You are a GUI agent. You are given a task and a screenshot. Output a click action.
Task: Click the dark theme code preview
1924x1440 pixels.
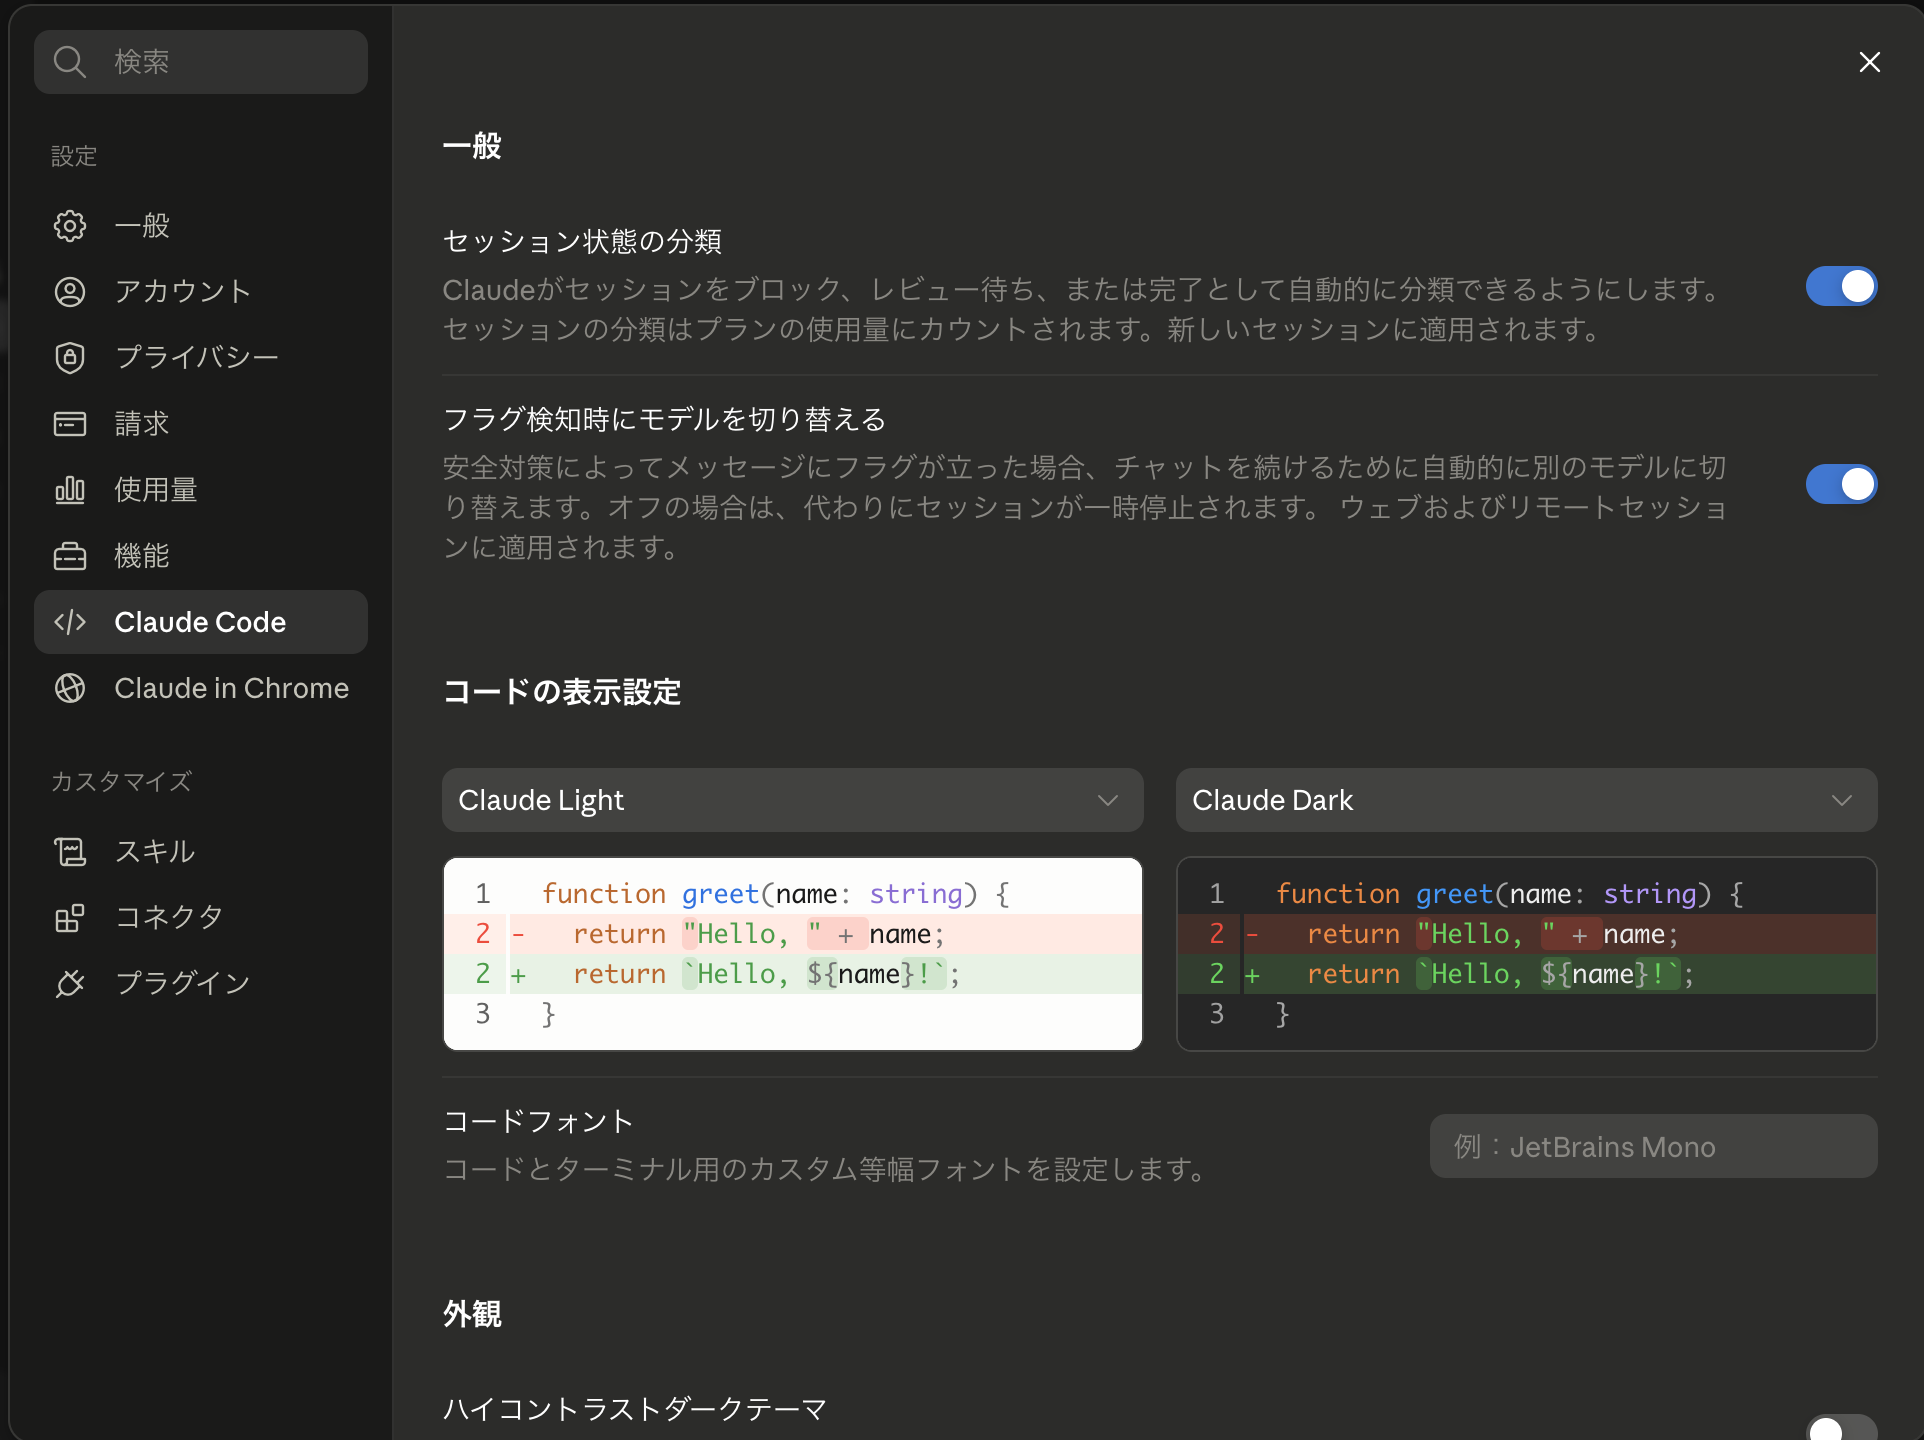tap(1527, 954)
